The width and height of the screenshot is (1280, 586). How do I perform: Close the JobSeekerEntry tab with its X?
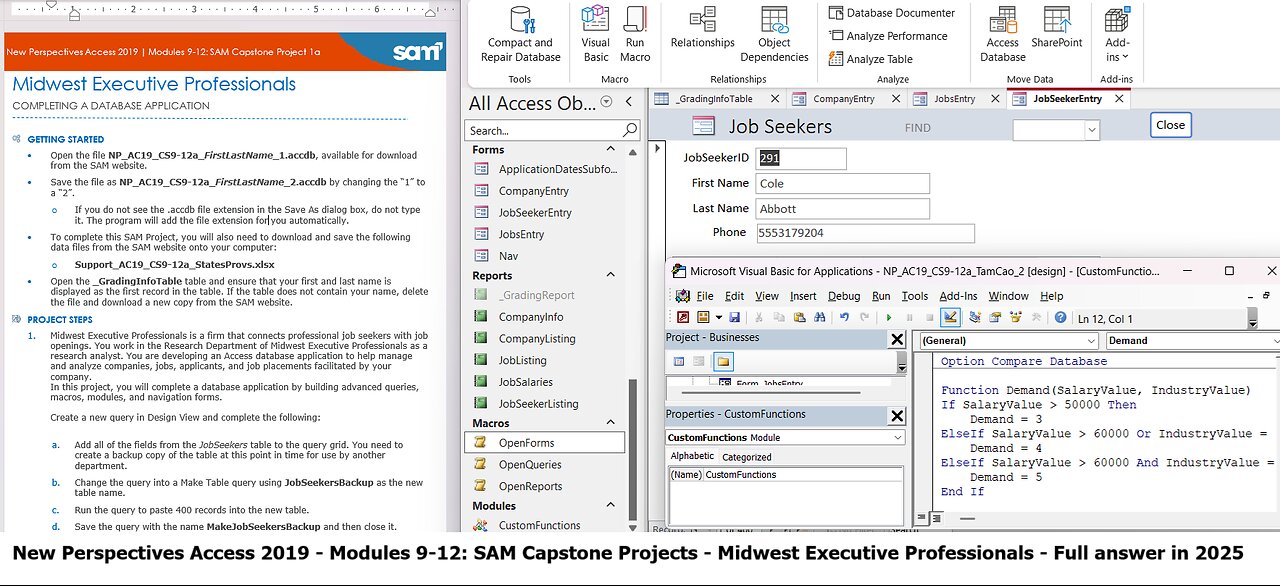pyautogui.click(x=1119, y=99)
